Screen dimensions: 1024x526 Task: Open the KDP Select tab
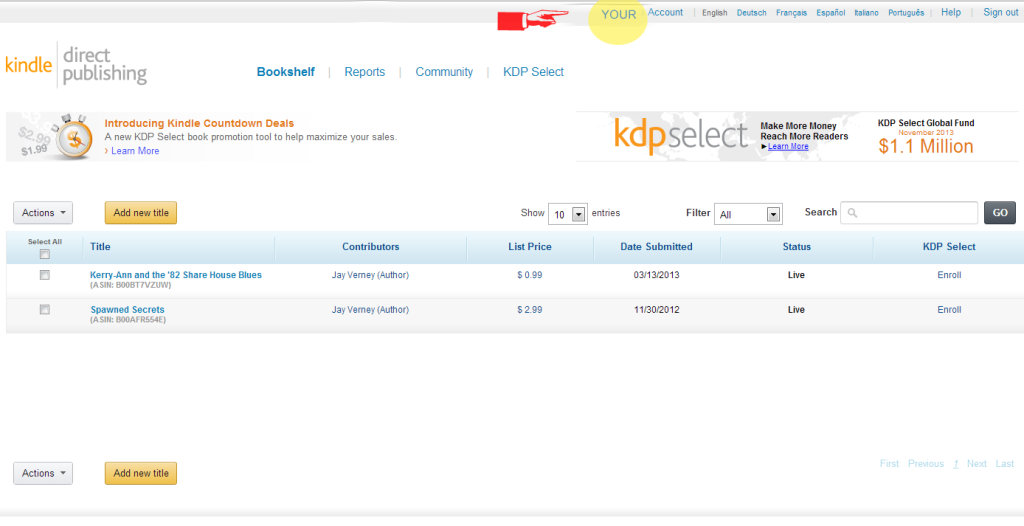pos(533,72)
